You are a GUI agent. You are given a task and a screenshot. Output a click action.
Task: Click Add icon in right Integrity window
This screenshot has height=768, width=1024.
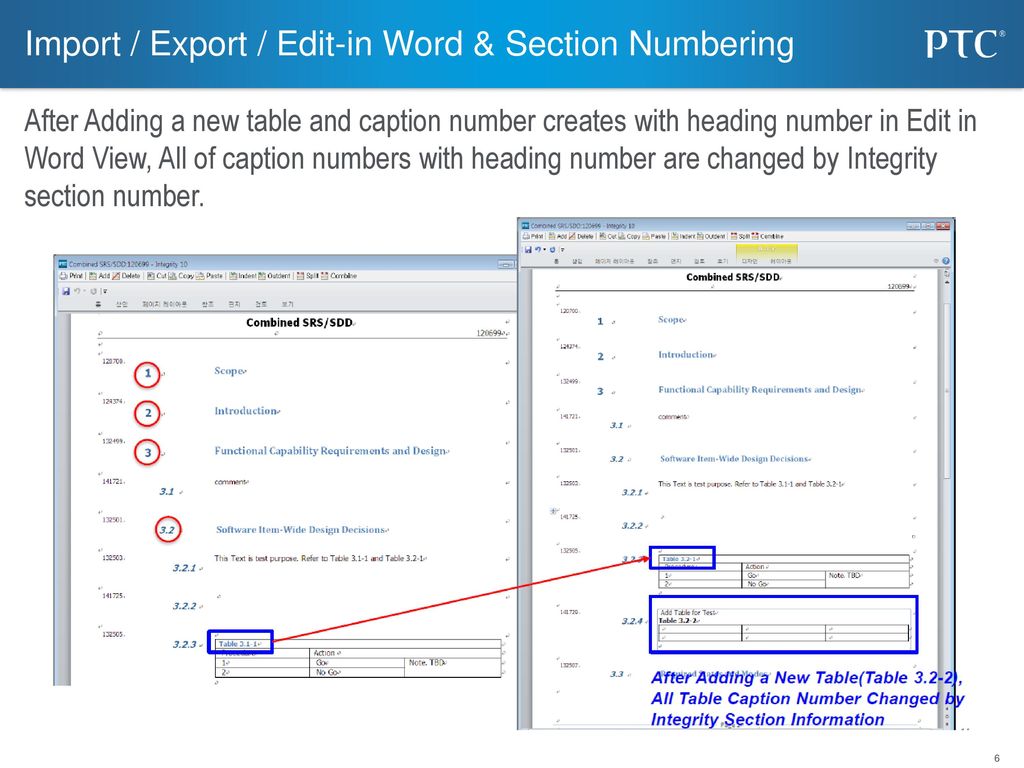(552, 236)
